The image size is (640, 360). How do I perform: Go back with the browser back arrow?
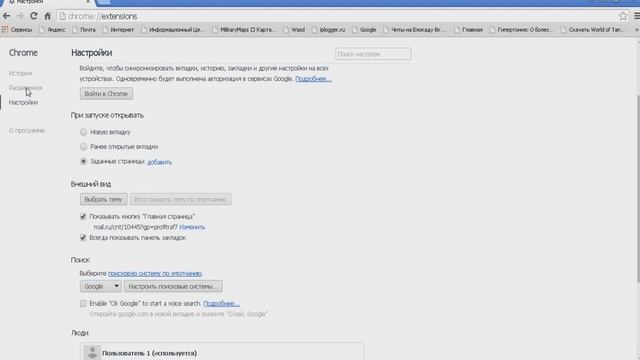click(6, 16)
